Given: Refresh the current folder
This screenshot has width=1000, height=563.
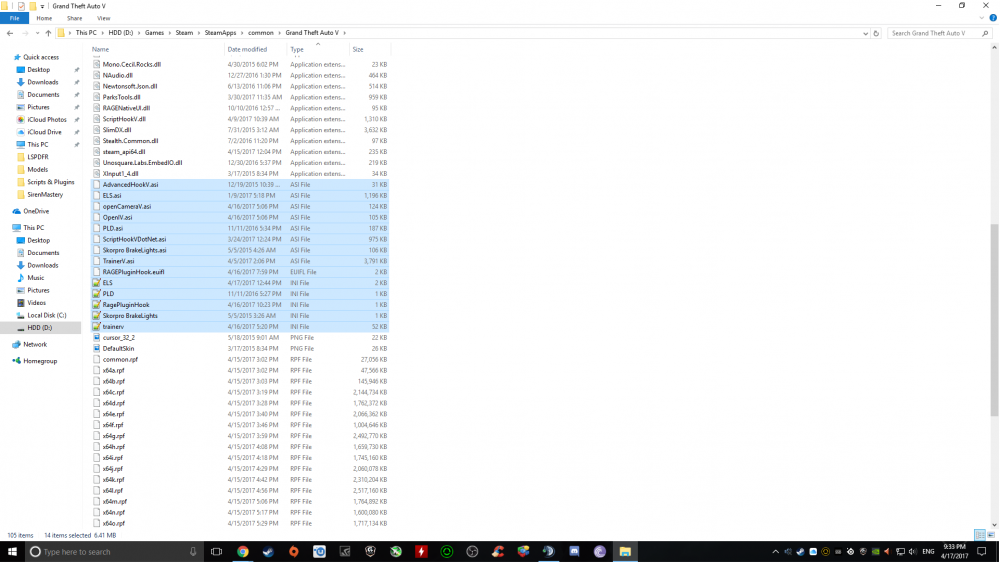Looking at the screenshot, I should [876, 33].
